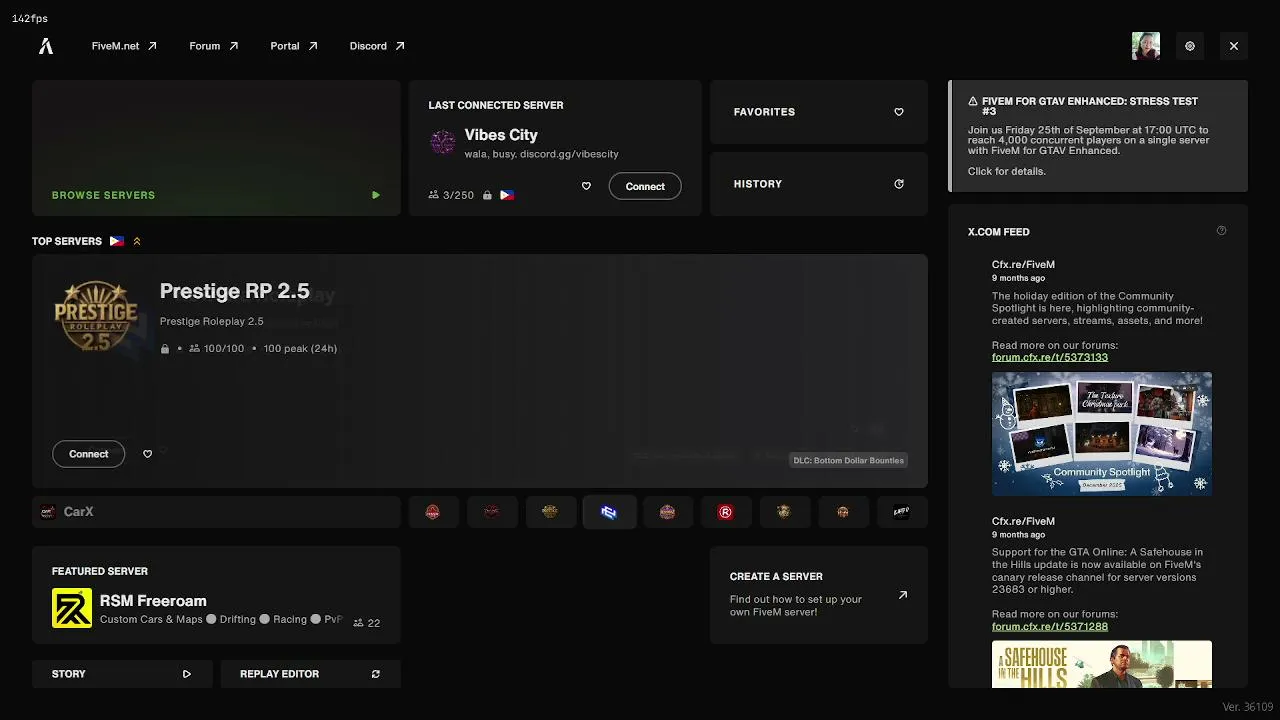The height and width of the screenshot is (720, 1280).
Task: Click the FiveM logo icon
Action: point(46,46)
